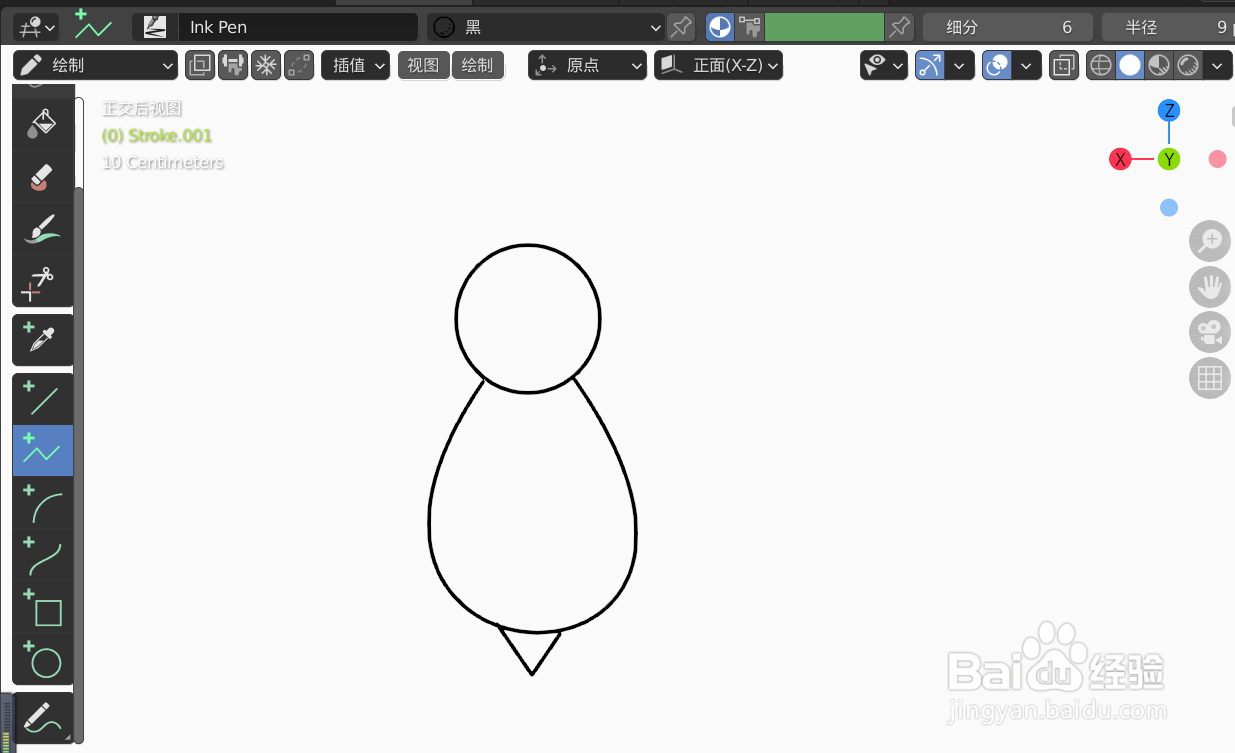Screen dimensions: 1235x753
Task: Click the Polyline tool icon in header
Action: tap(93, 25)
